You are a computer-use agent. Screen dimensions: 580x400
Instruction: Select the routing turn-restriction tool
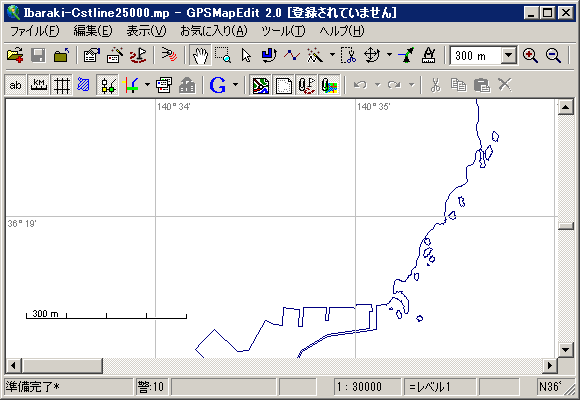click(x=406, y=56)
